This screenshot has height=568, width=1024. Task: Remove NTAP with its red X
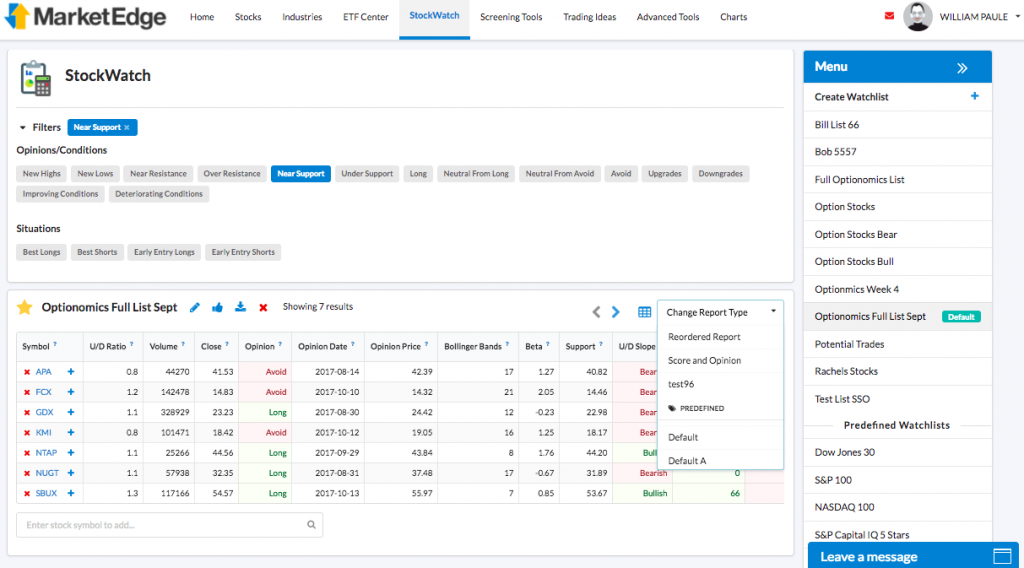[27, 453]
